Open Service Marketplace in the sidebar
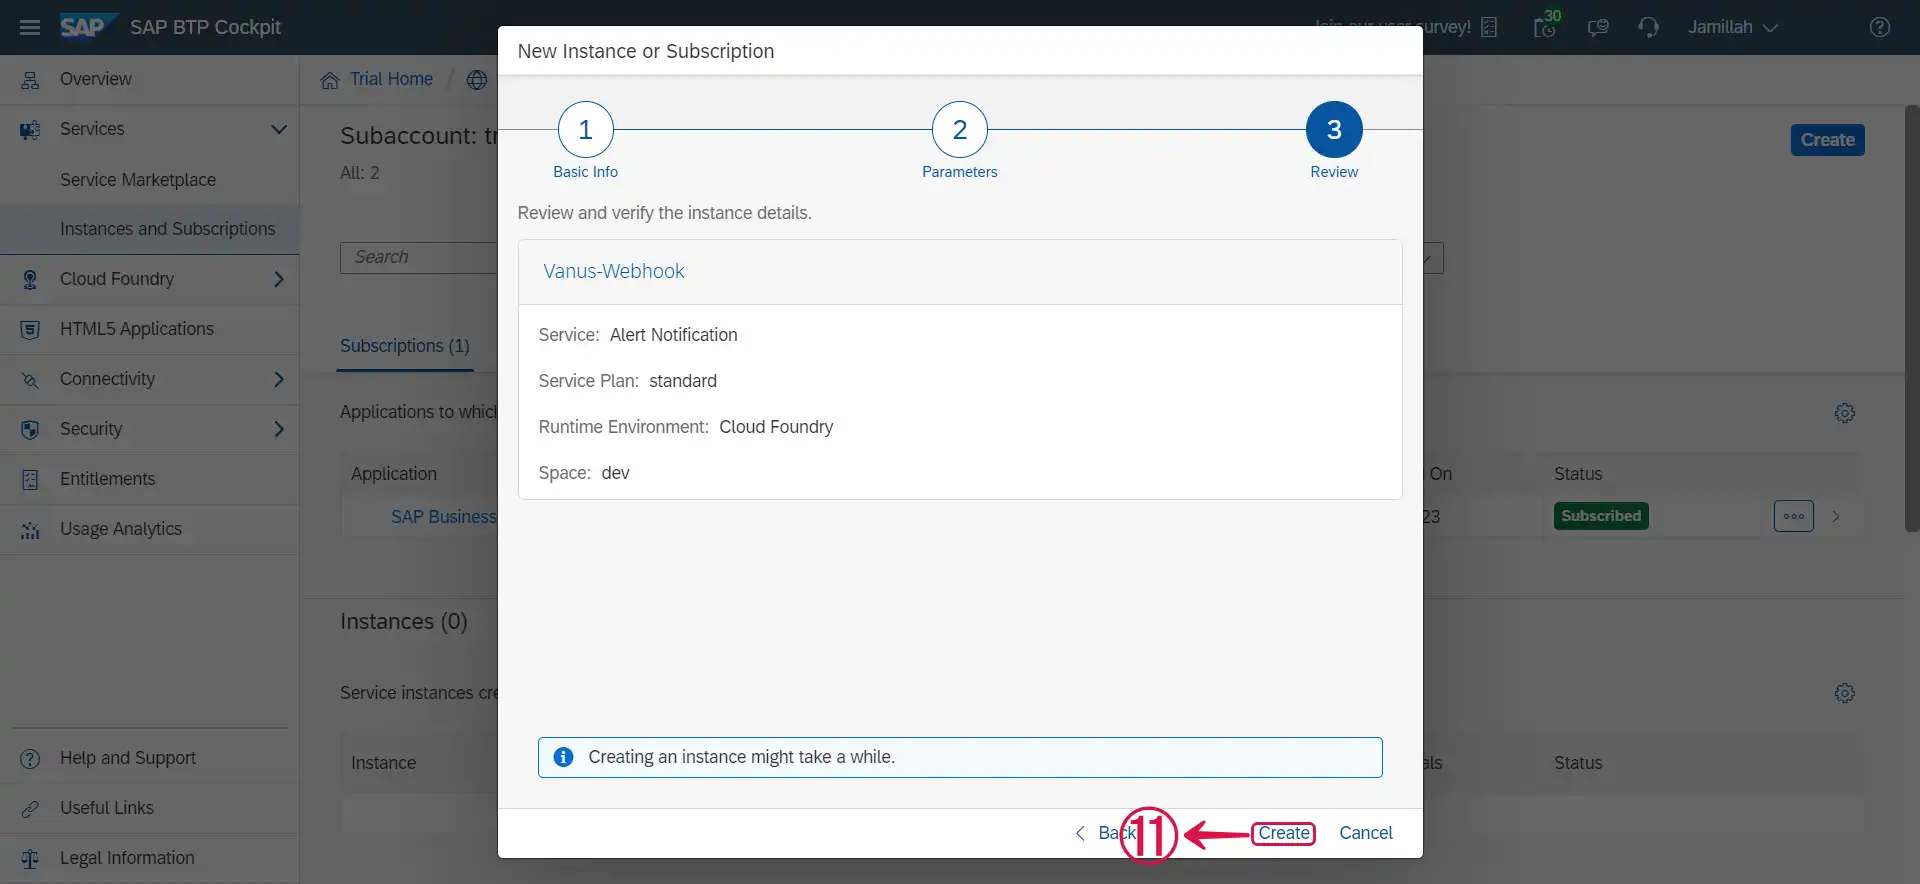Image resolution: width=1920 pixels, height=884 pixels. tap(138, 180)
